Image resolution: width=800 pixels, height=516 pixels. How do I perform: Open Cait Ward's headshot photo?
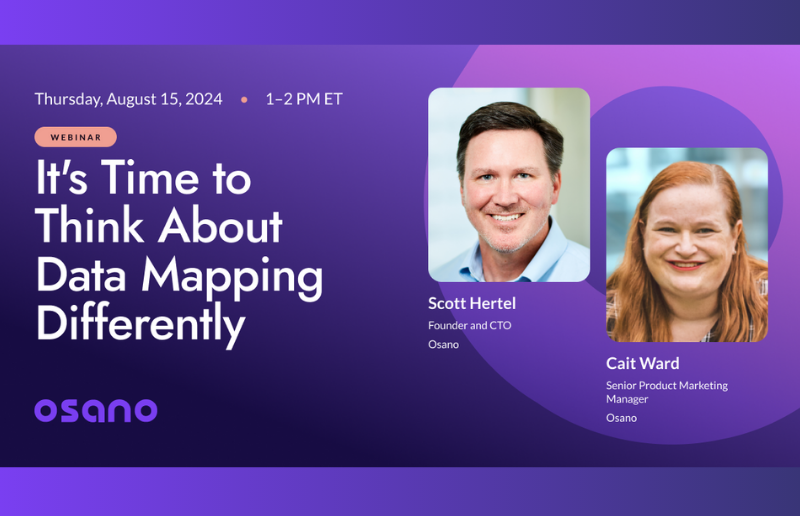coord(686,245)
